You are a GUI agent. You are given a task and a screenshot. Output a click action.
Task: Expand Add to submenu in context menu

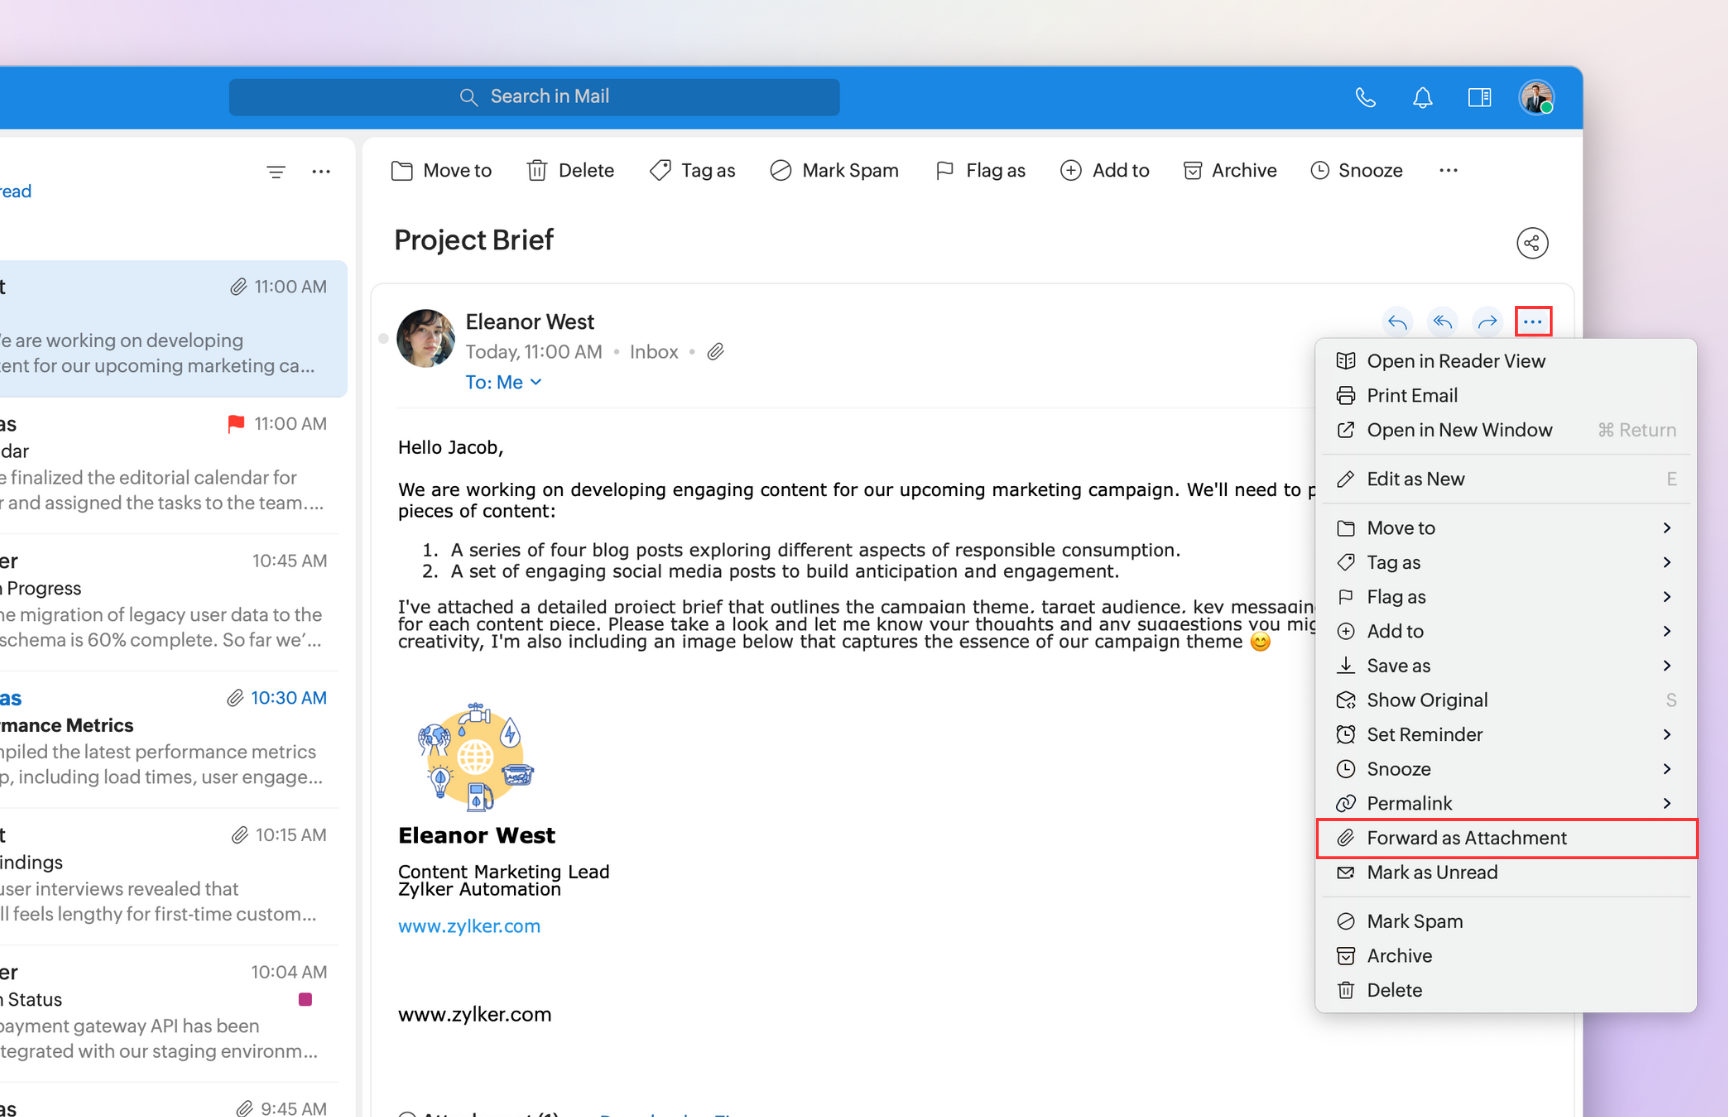pos(1506,631)
